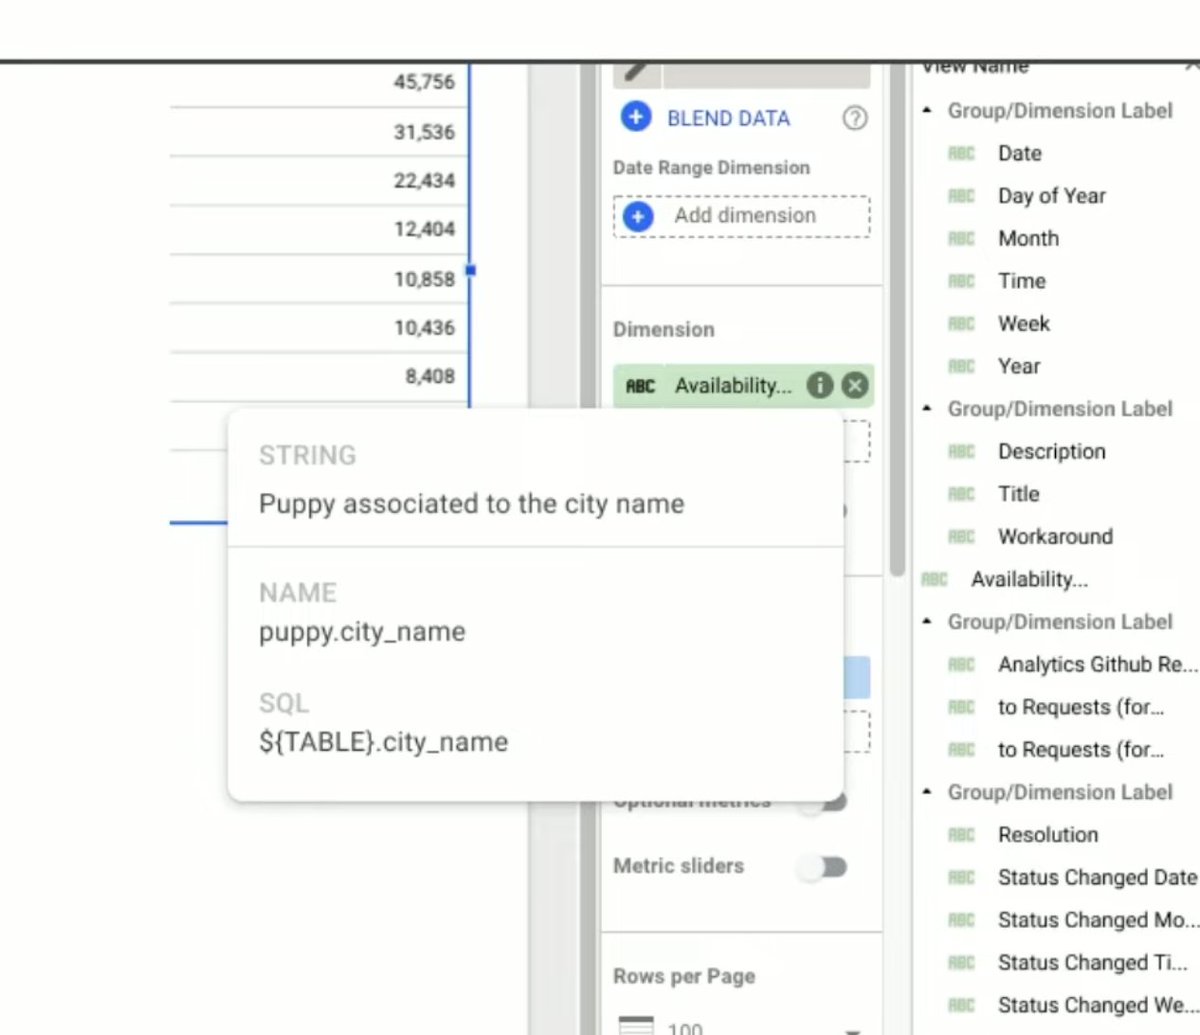Click ${TABLE}.city_name SQL text in tooltip
This screenshot has width=1200, height=1035.
[x=383, y=742]
